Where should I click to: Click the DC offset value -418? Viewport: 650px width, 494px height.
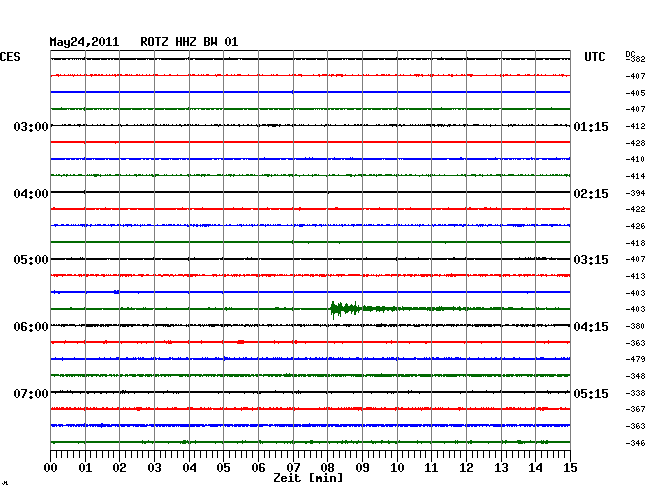pyautogui.click(x=635, y=243)
